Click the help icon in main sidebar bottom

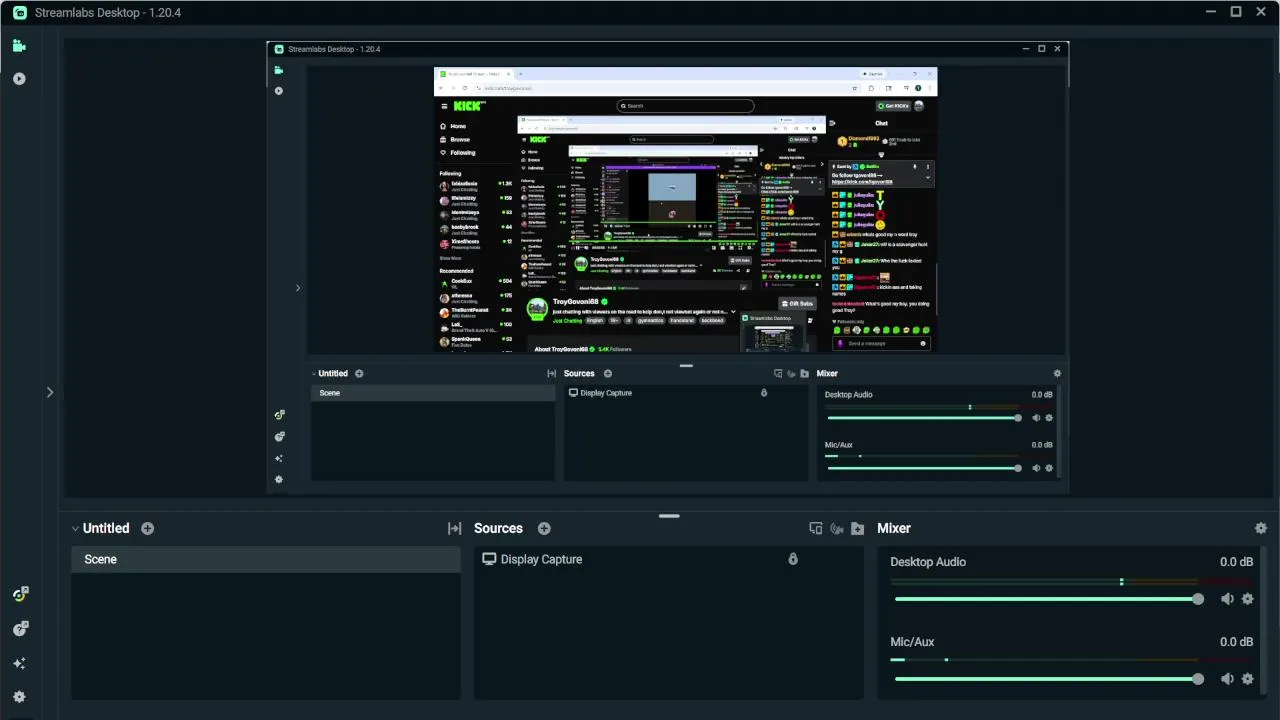[x=19, y=629]
